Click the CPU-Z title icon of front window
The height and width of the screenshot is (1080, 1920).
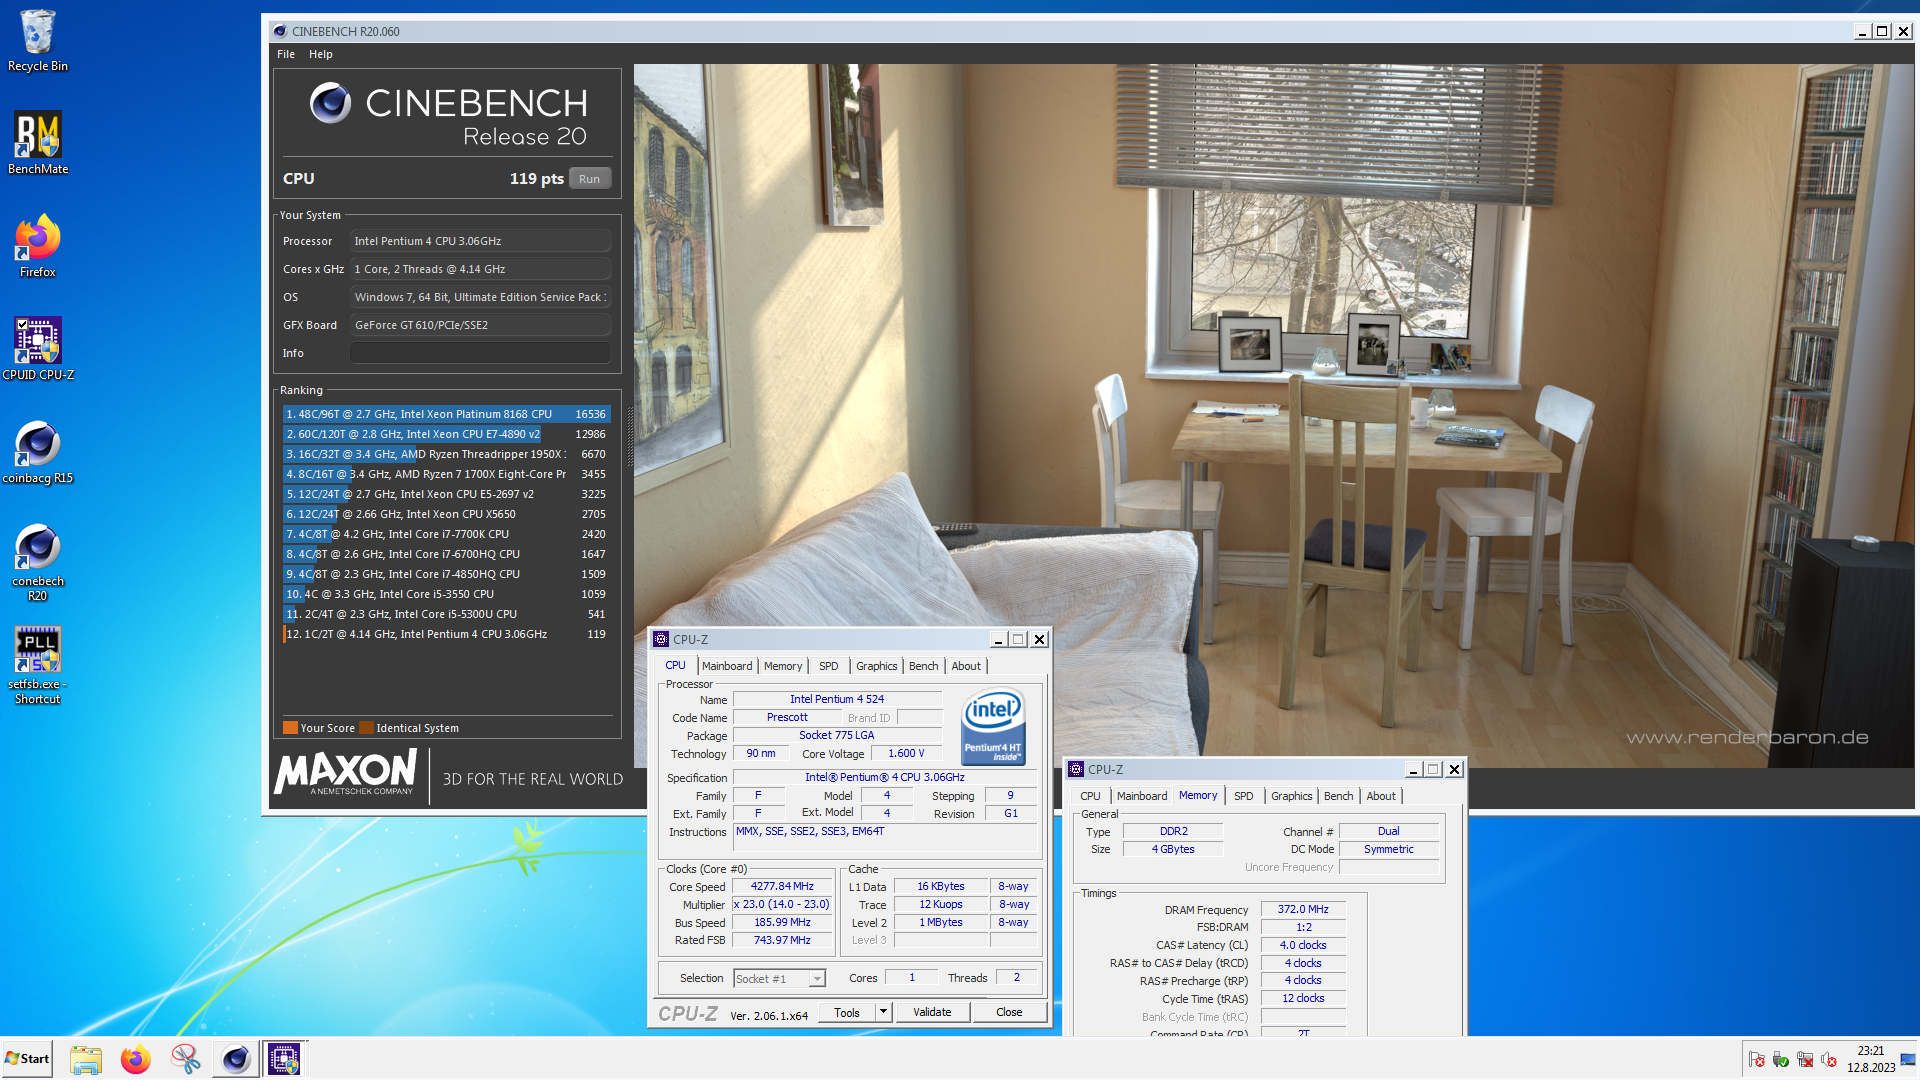point(661,639)
